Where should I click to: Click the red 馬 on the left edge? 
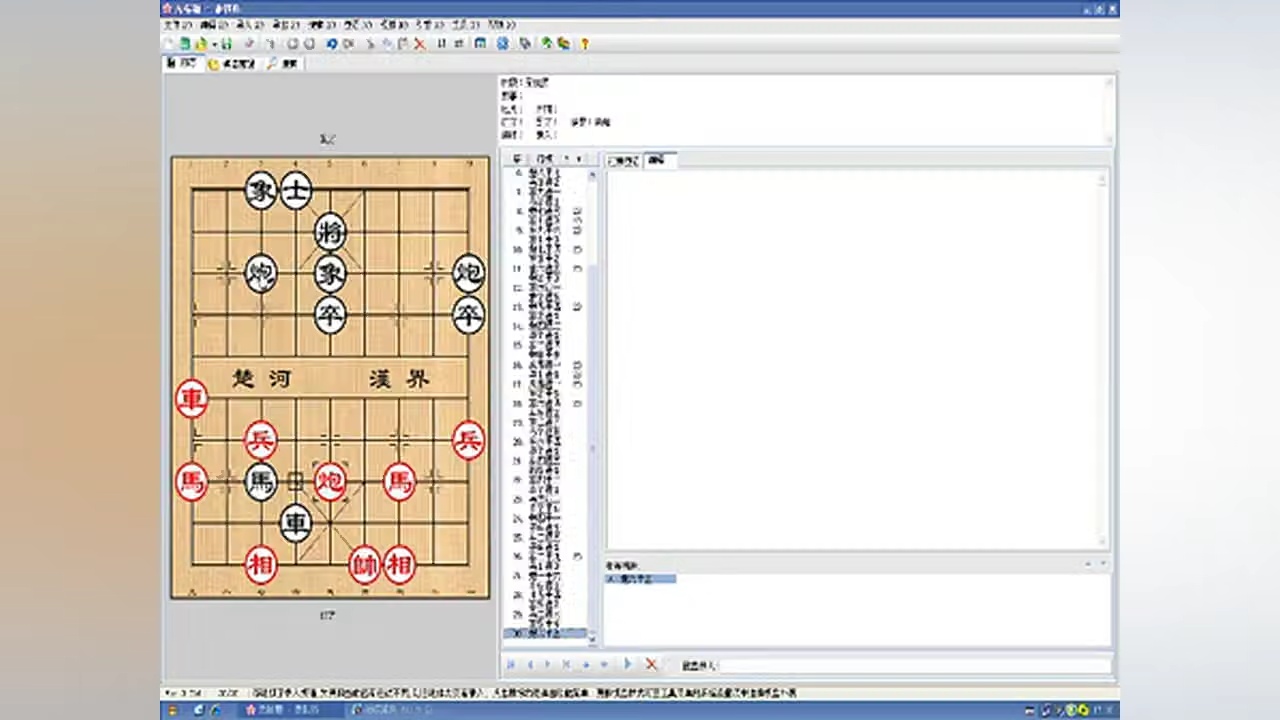191,481
